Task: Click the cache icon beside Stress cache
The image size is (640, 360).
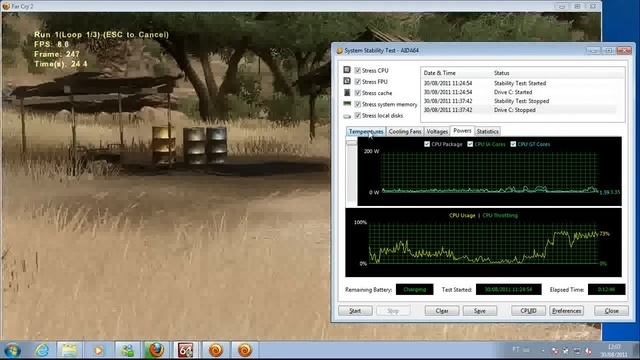Action: point(347,93)
